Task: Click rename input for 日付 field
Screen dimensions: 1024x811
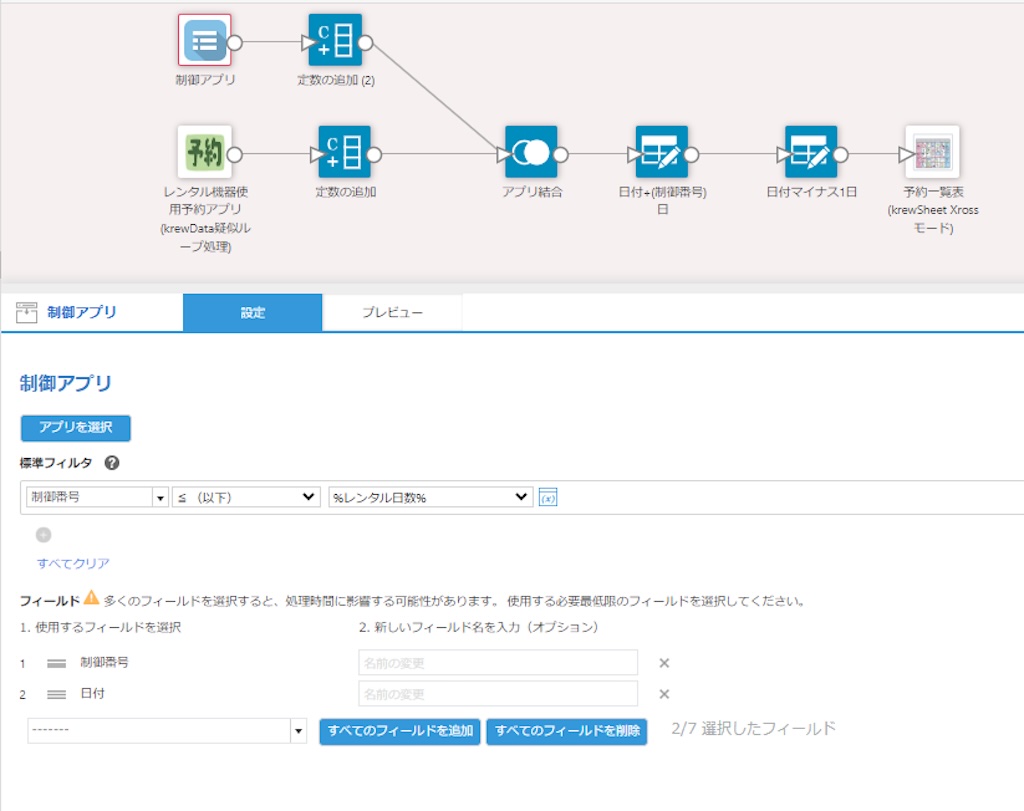Action: click(498, 694)
